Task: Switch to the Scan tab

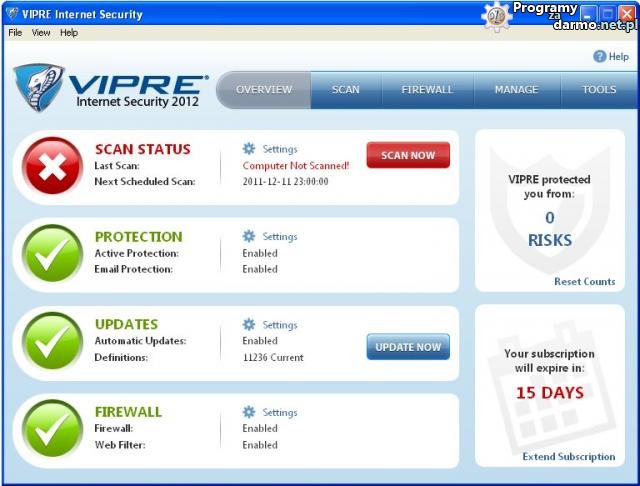Action: click(x=345, y=90)
